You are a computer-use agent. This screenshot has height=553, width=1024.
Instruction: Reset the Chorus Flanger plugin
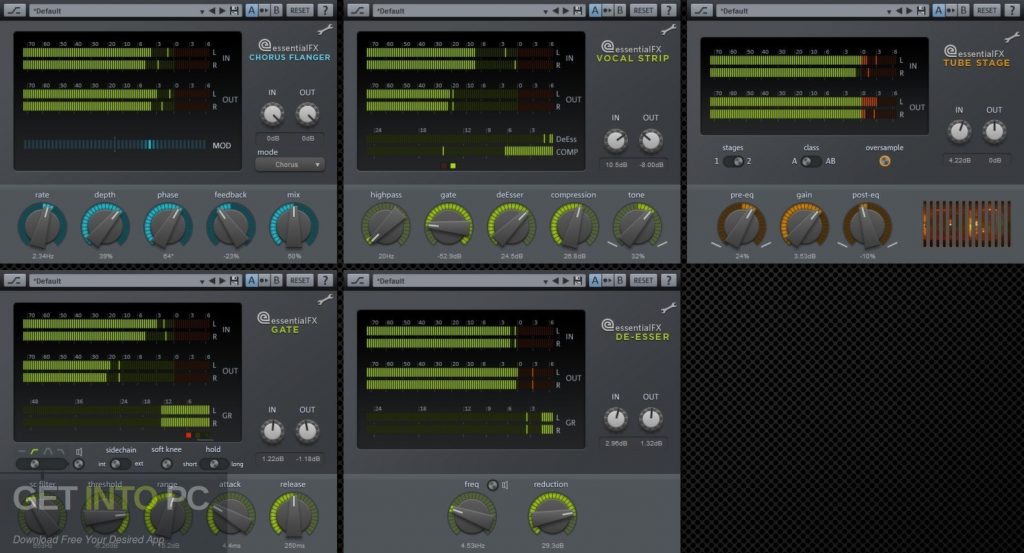(300, 10)
